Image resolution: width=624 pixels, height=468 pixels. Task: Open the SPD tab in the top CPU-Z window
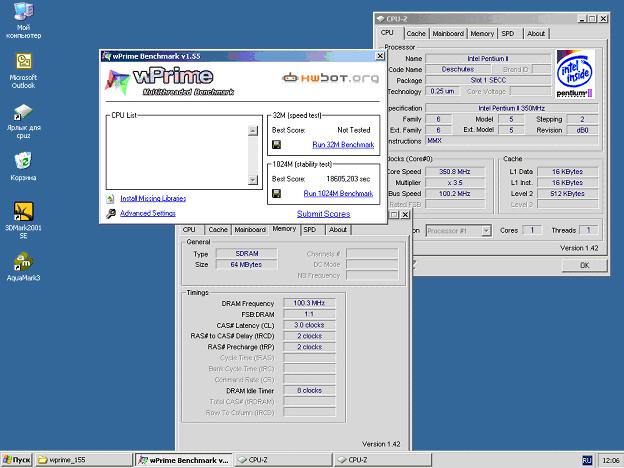[x=508, y=34]
